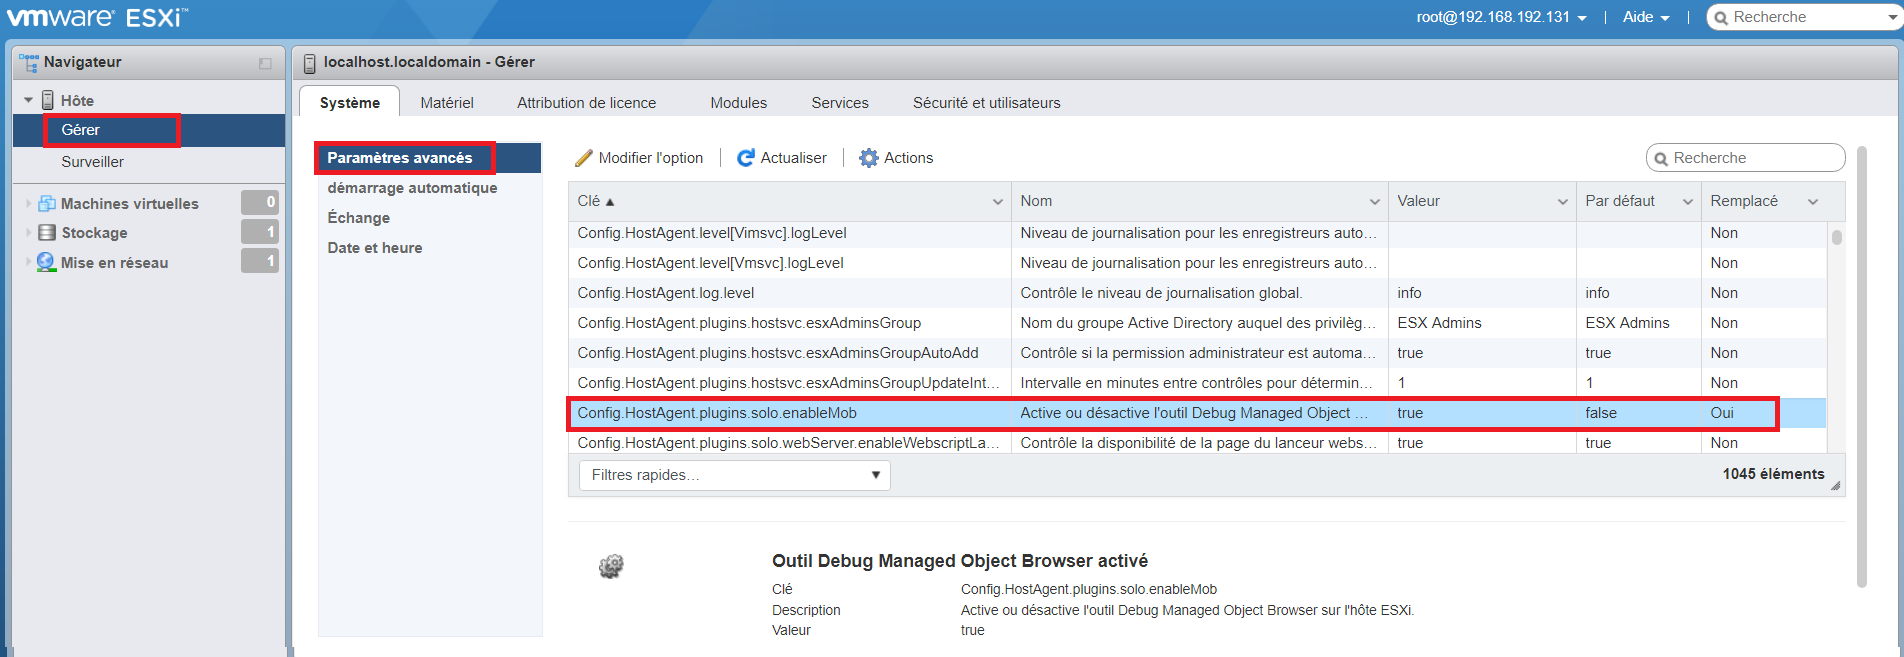
Task: Click the Machines virtuelles icon
Action: (46, 203)
